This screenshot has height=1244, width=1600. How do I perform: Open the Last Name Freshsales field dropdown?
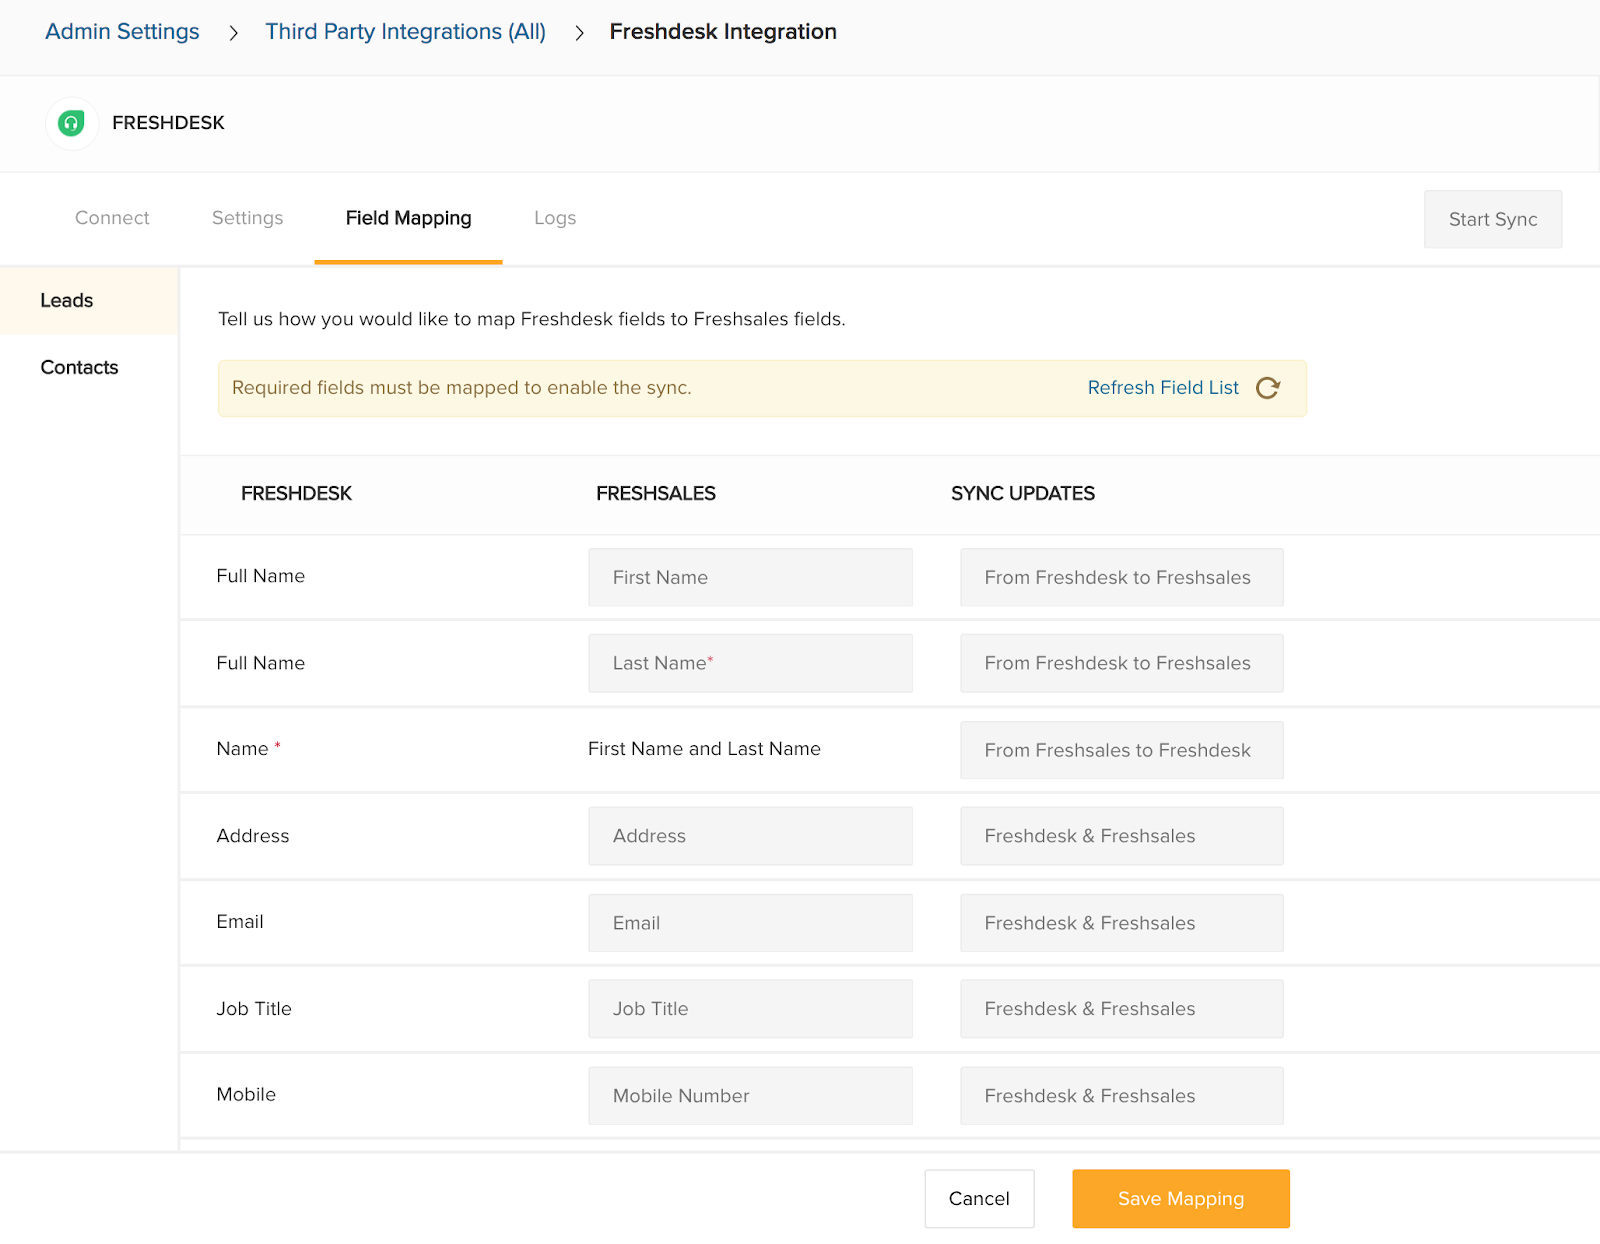click(750, 663)
